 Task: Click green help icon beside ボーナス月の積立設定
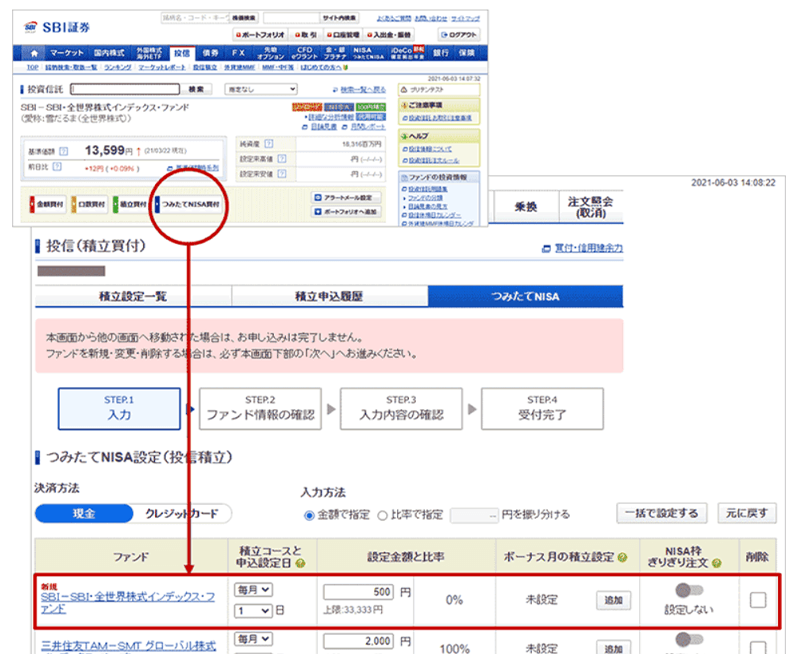[x=622, y=557]
